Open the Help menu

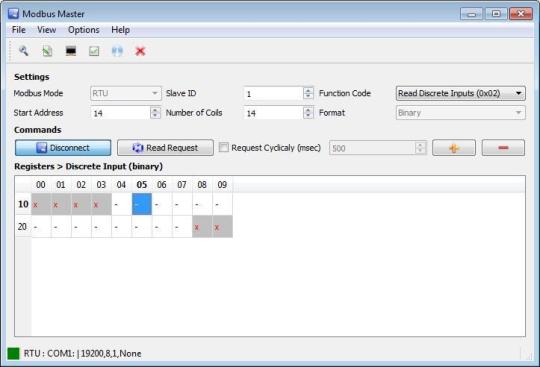point(121,30)
